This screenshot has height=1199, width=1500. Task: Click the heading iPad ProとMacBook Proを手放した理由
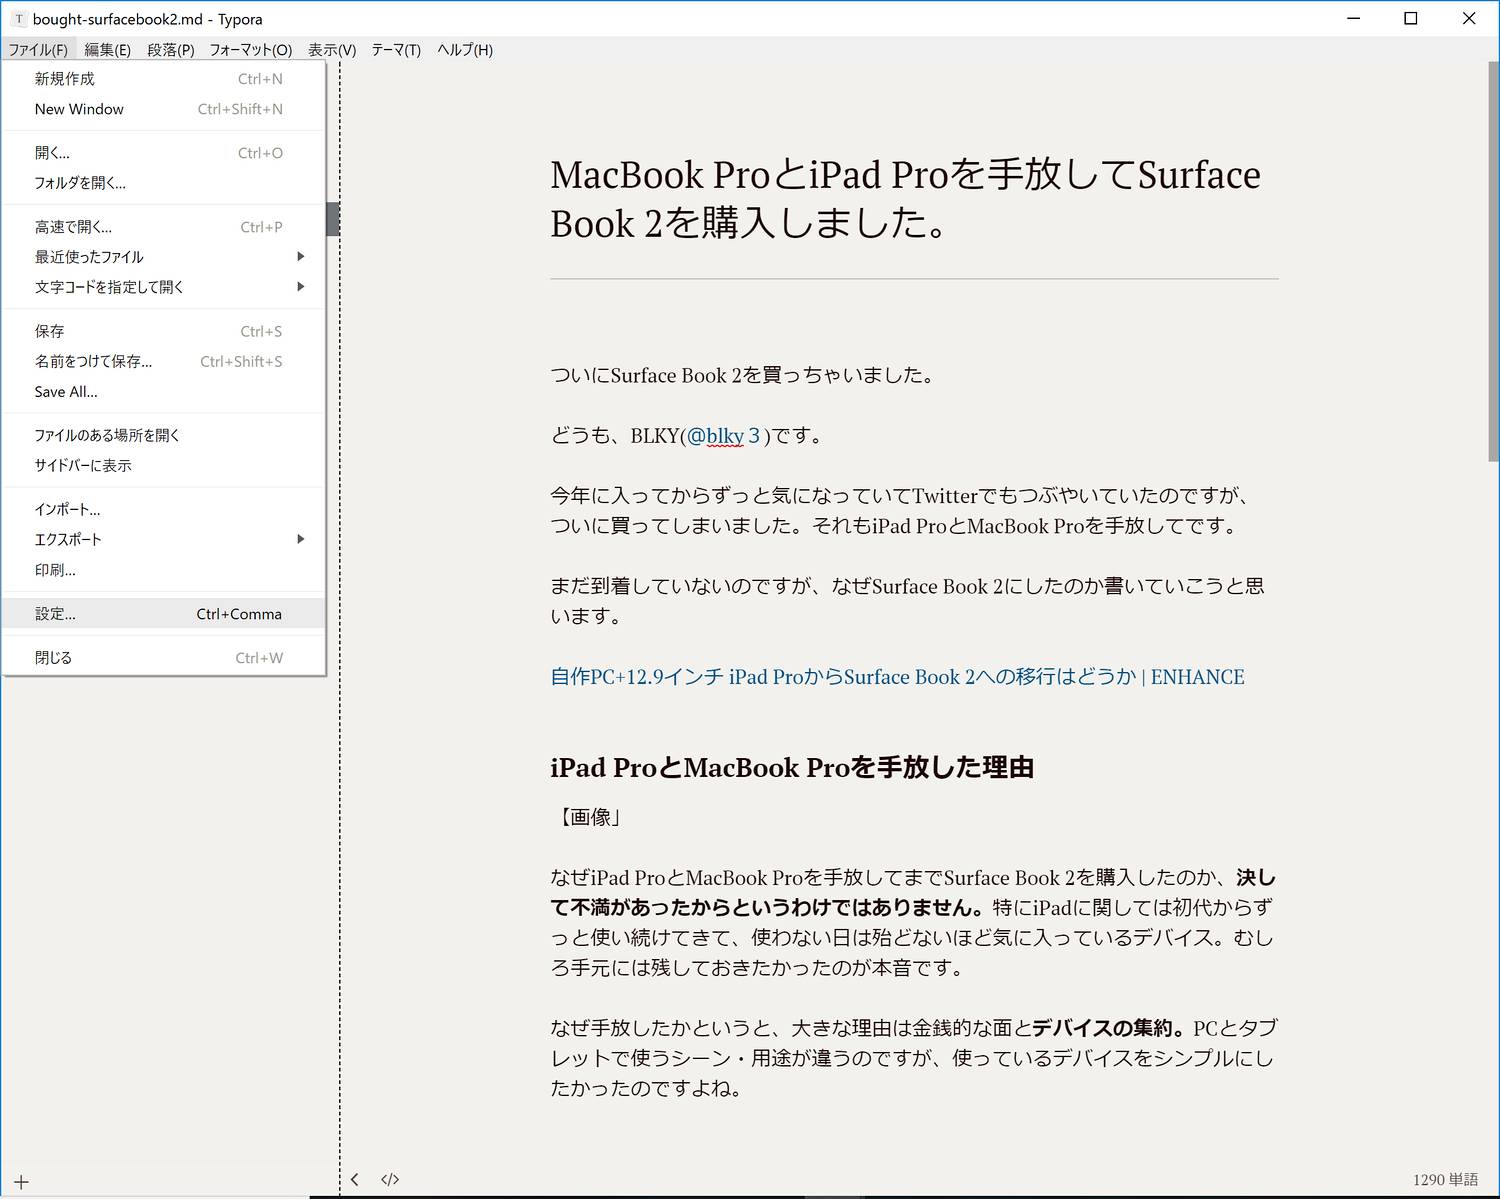792,768
